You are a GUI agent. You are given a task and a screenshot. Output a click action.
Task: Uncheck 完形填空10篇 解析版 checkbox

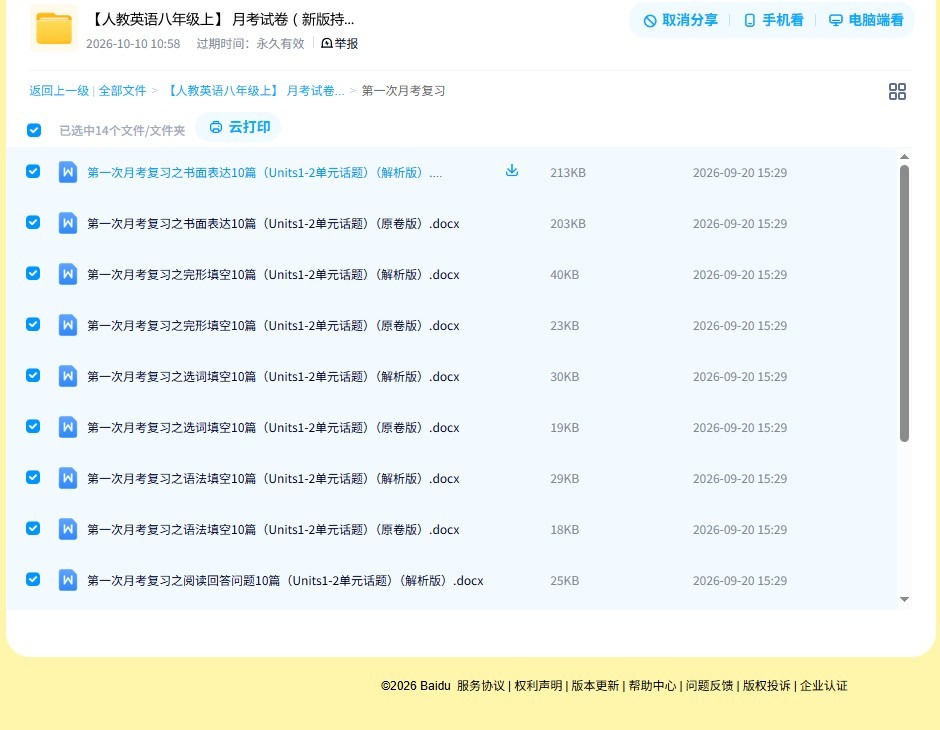(33, 273)
